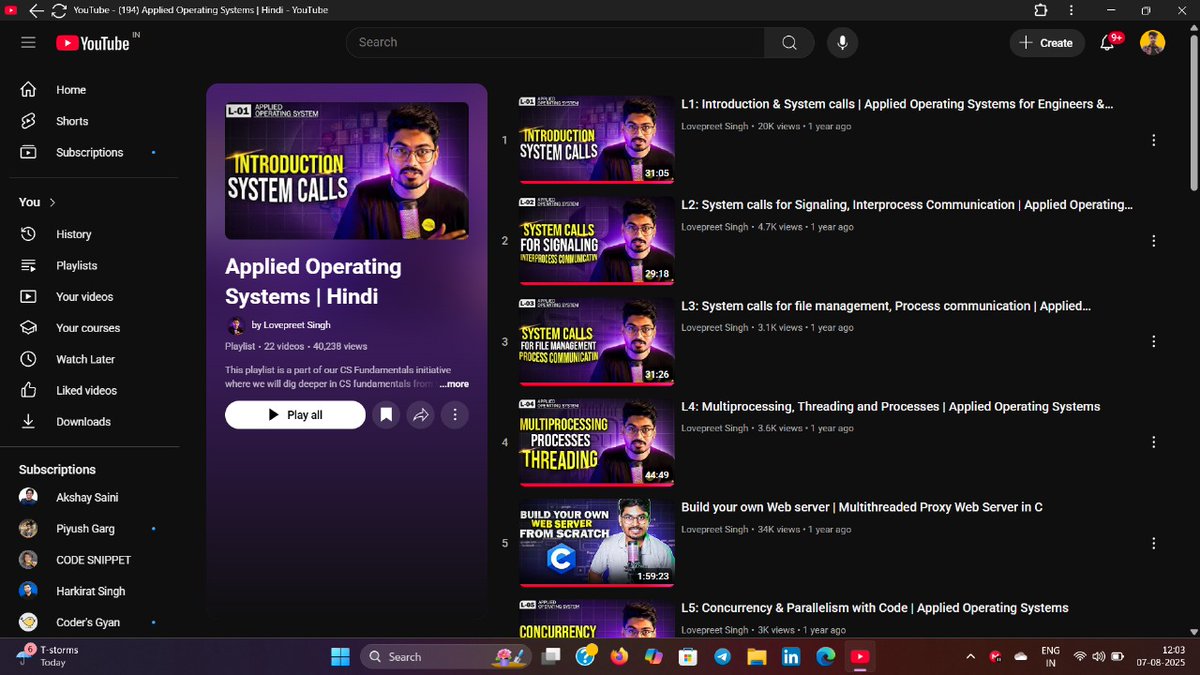Click L4 Multiprocessing, Threading and Processes title
The width and height of the screenshot is (1200, 675).
tap(891, 407)
